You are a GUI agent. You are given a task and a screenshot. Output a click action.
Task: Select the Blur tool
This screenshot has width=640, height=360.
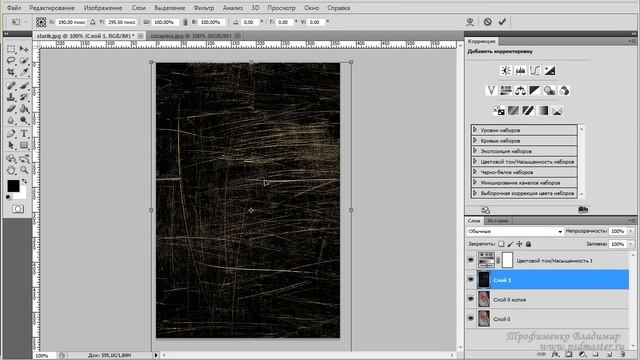[11, 120]
